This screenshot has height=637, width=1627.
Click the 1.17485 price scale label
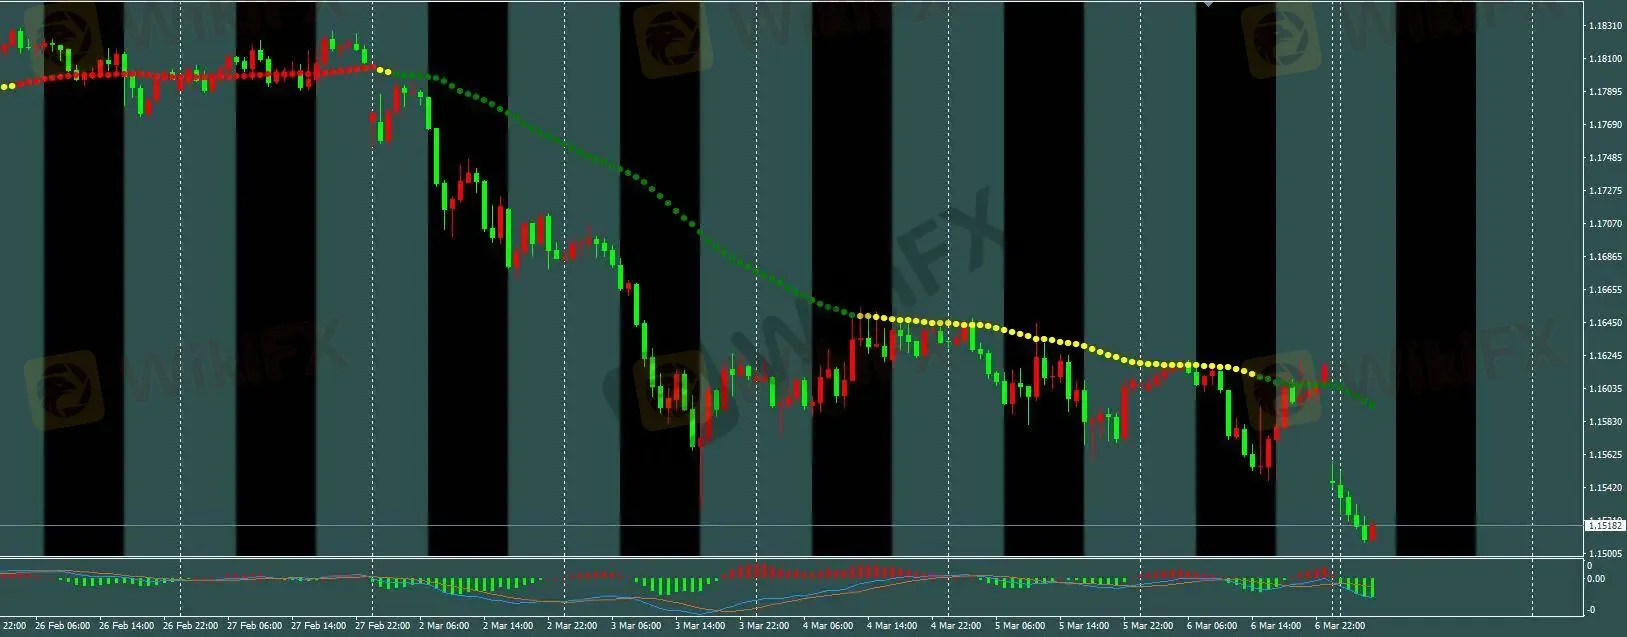coord(1604,158)
